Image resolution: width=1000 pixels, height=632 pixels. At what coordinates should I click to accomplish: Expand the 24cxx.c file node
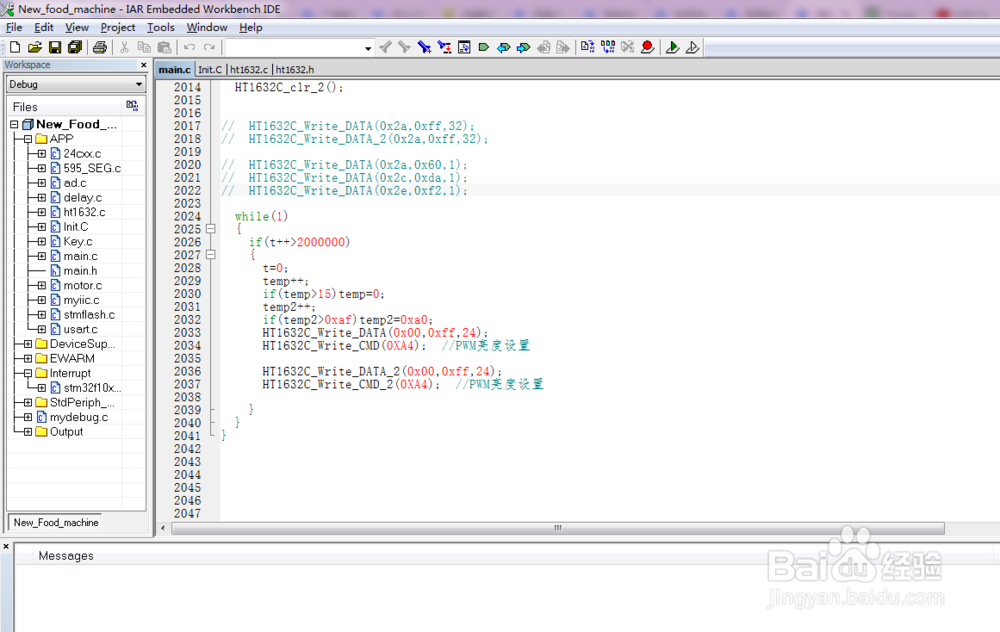click(41, 154)
